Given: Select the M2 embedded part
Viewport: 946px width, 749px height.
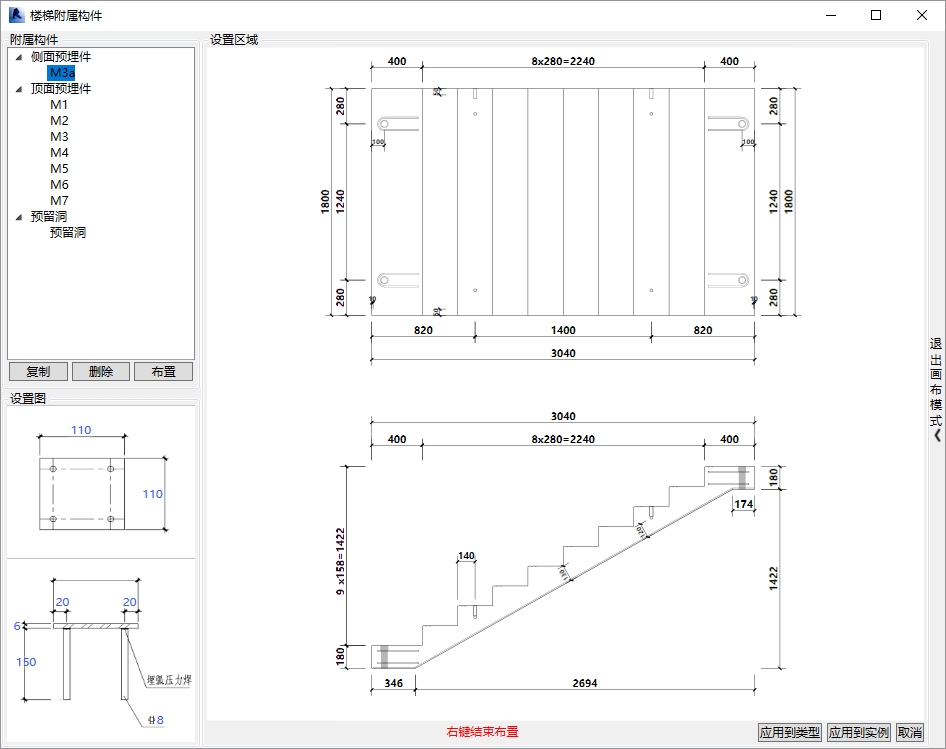Looking at the screenshot, I should pos(59,121).
